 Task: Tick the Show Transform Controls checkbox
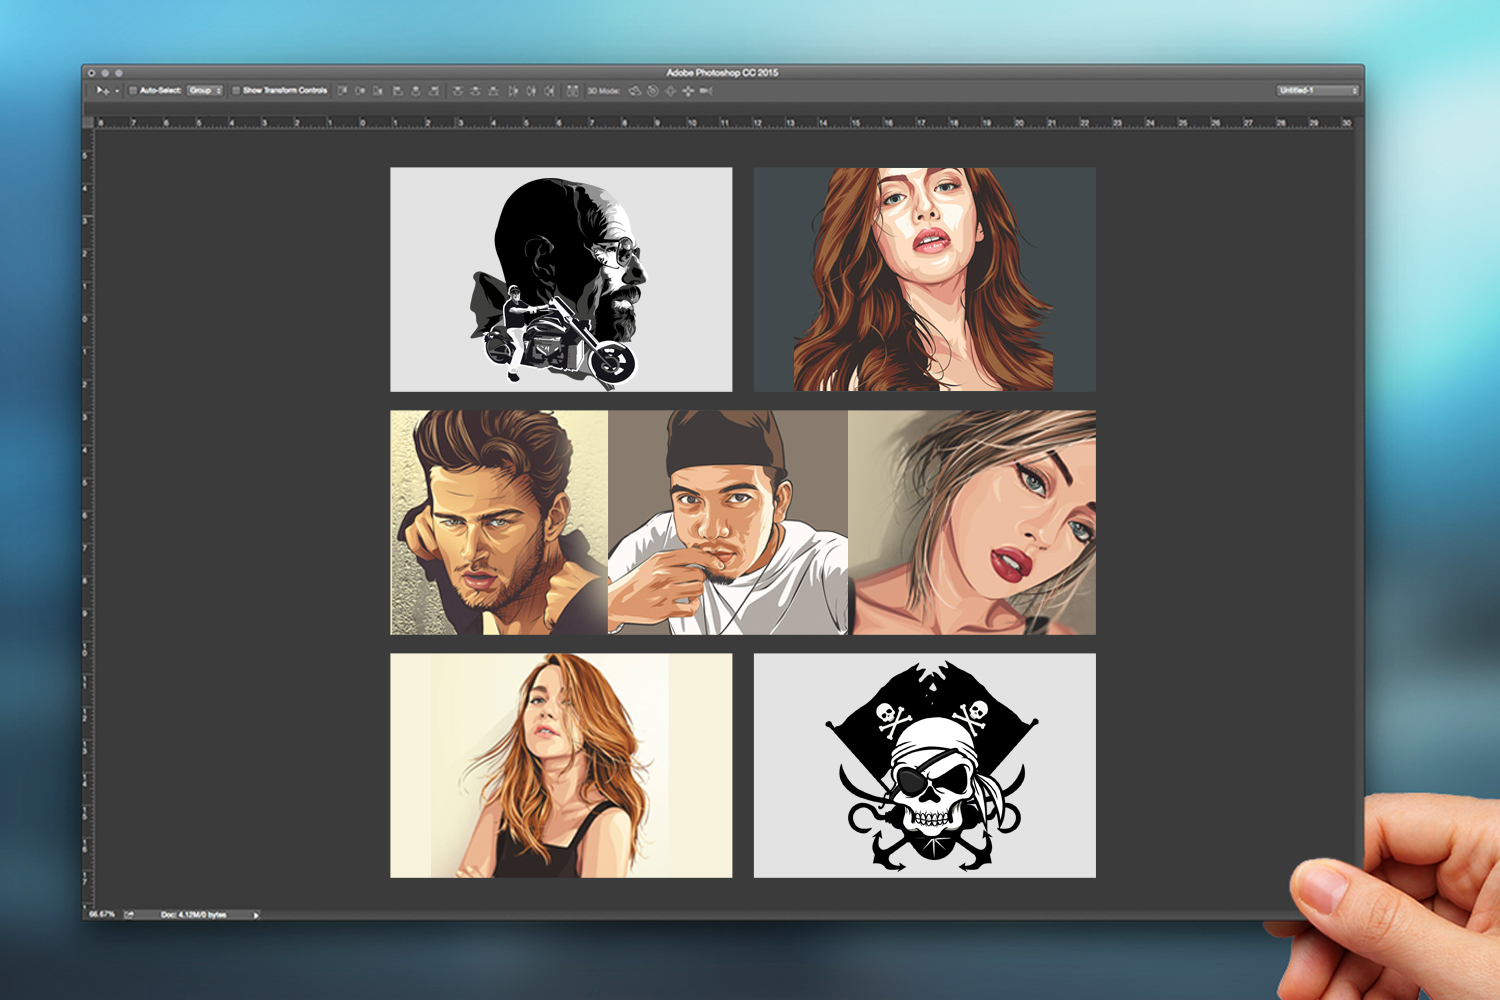pyautogui.click(x=236, y=91)
